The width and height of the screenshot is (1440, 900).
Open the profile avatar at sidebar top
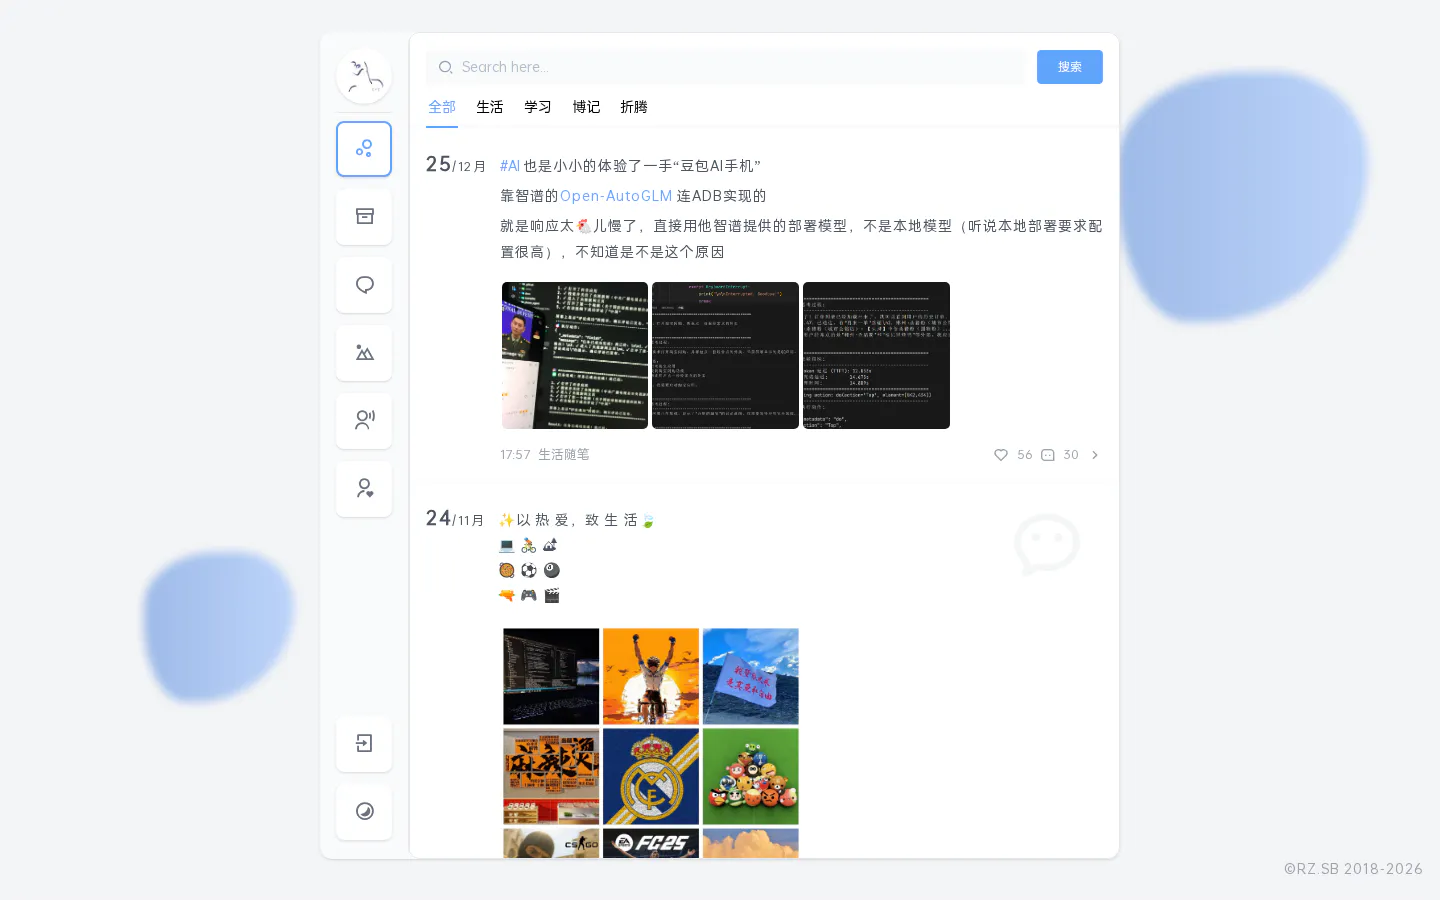(x=364, y=76)
